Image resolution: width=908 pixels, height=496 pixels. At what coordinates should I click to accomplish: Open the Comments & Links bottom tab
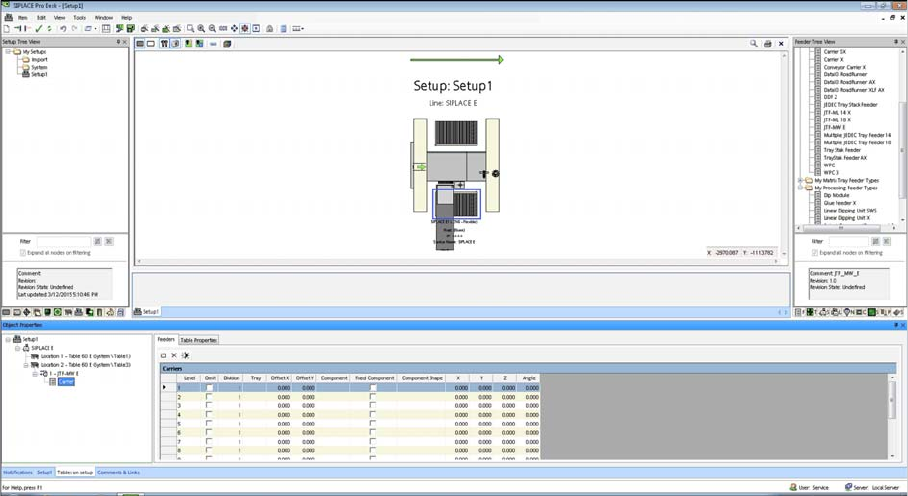click(x=118, y=472)
